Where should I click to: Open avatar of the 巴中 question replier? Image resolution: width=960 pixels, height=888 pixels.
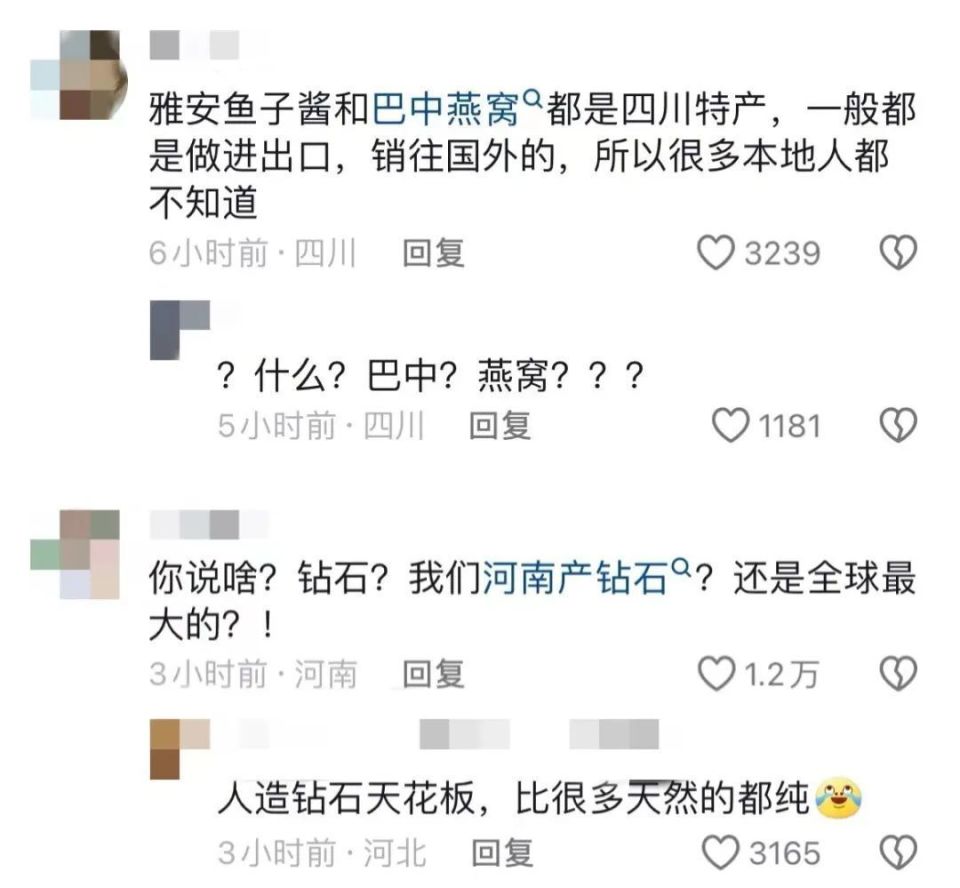point(180,329)
